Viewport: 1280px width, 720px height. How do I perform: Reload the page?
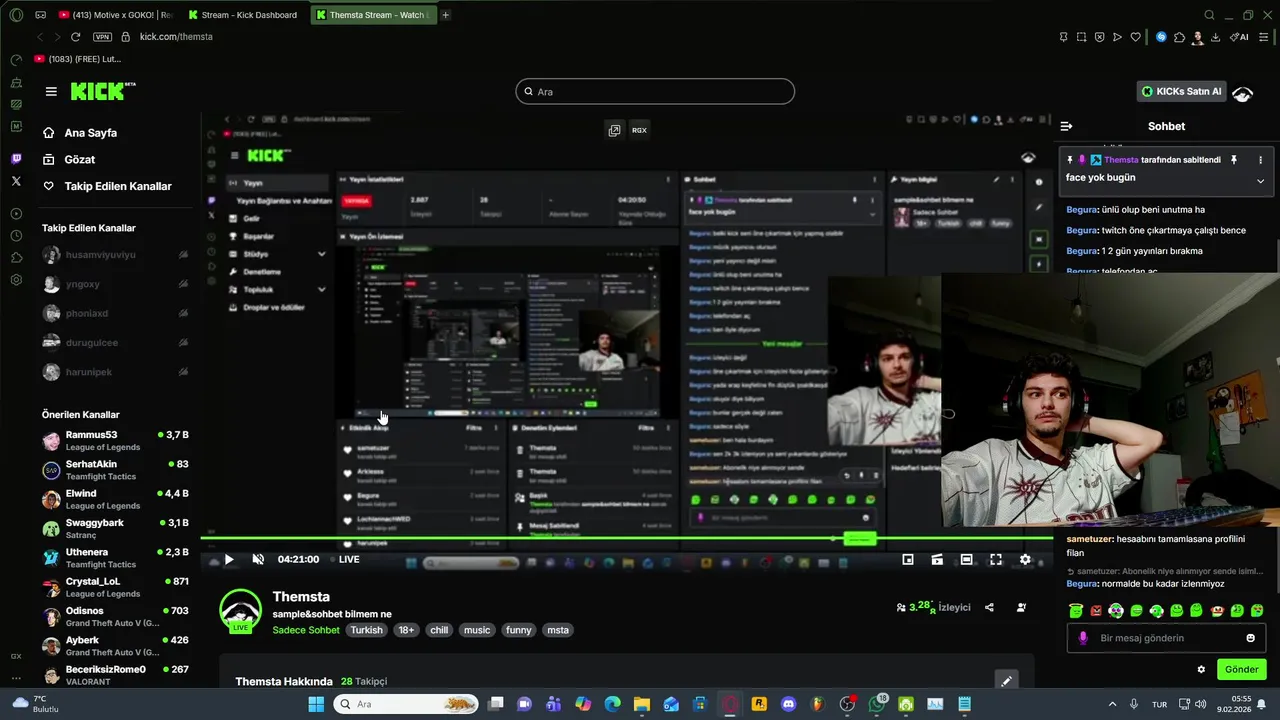click(x=75, y=37)
